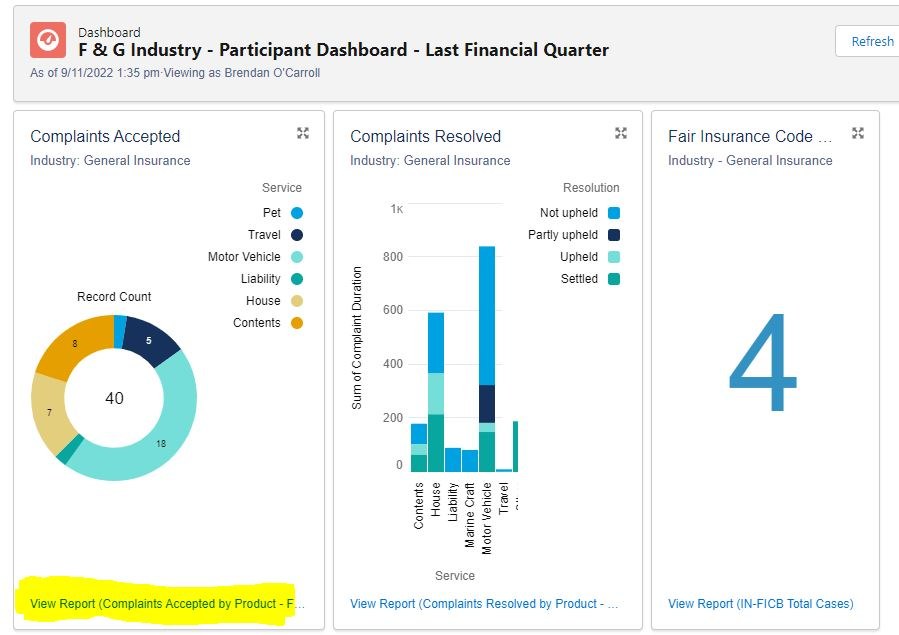Click the Contents legend color dot
The image size is (899, 635).
click(x=297, y=323)
